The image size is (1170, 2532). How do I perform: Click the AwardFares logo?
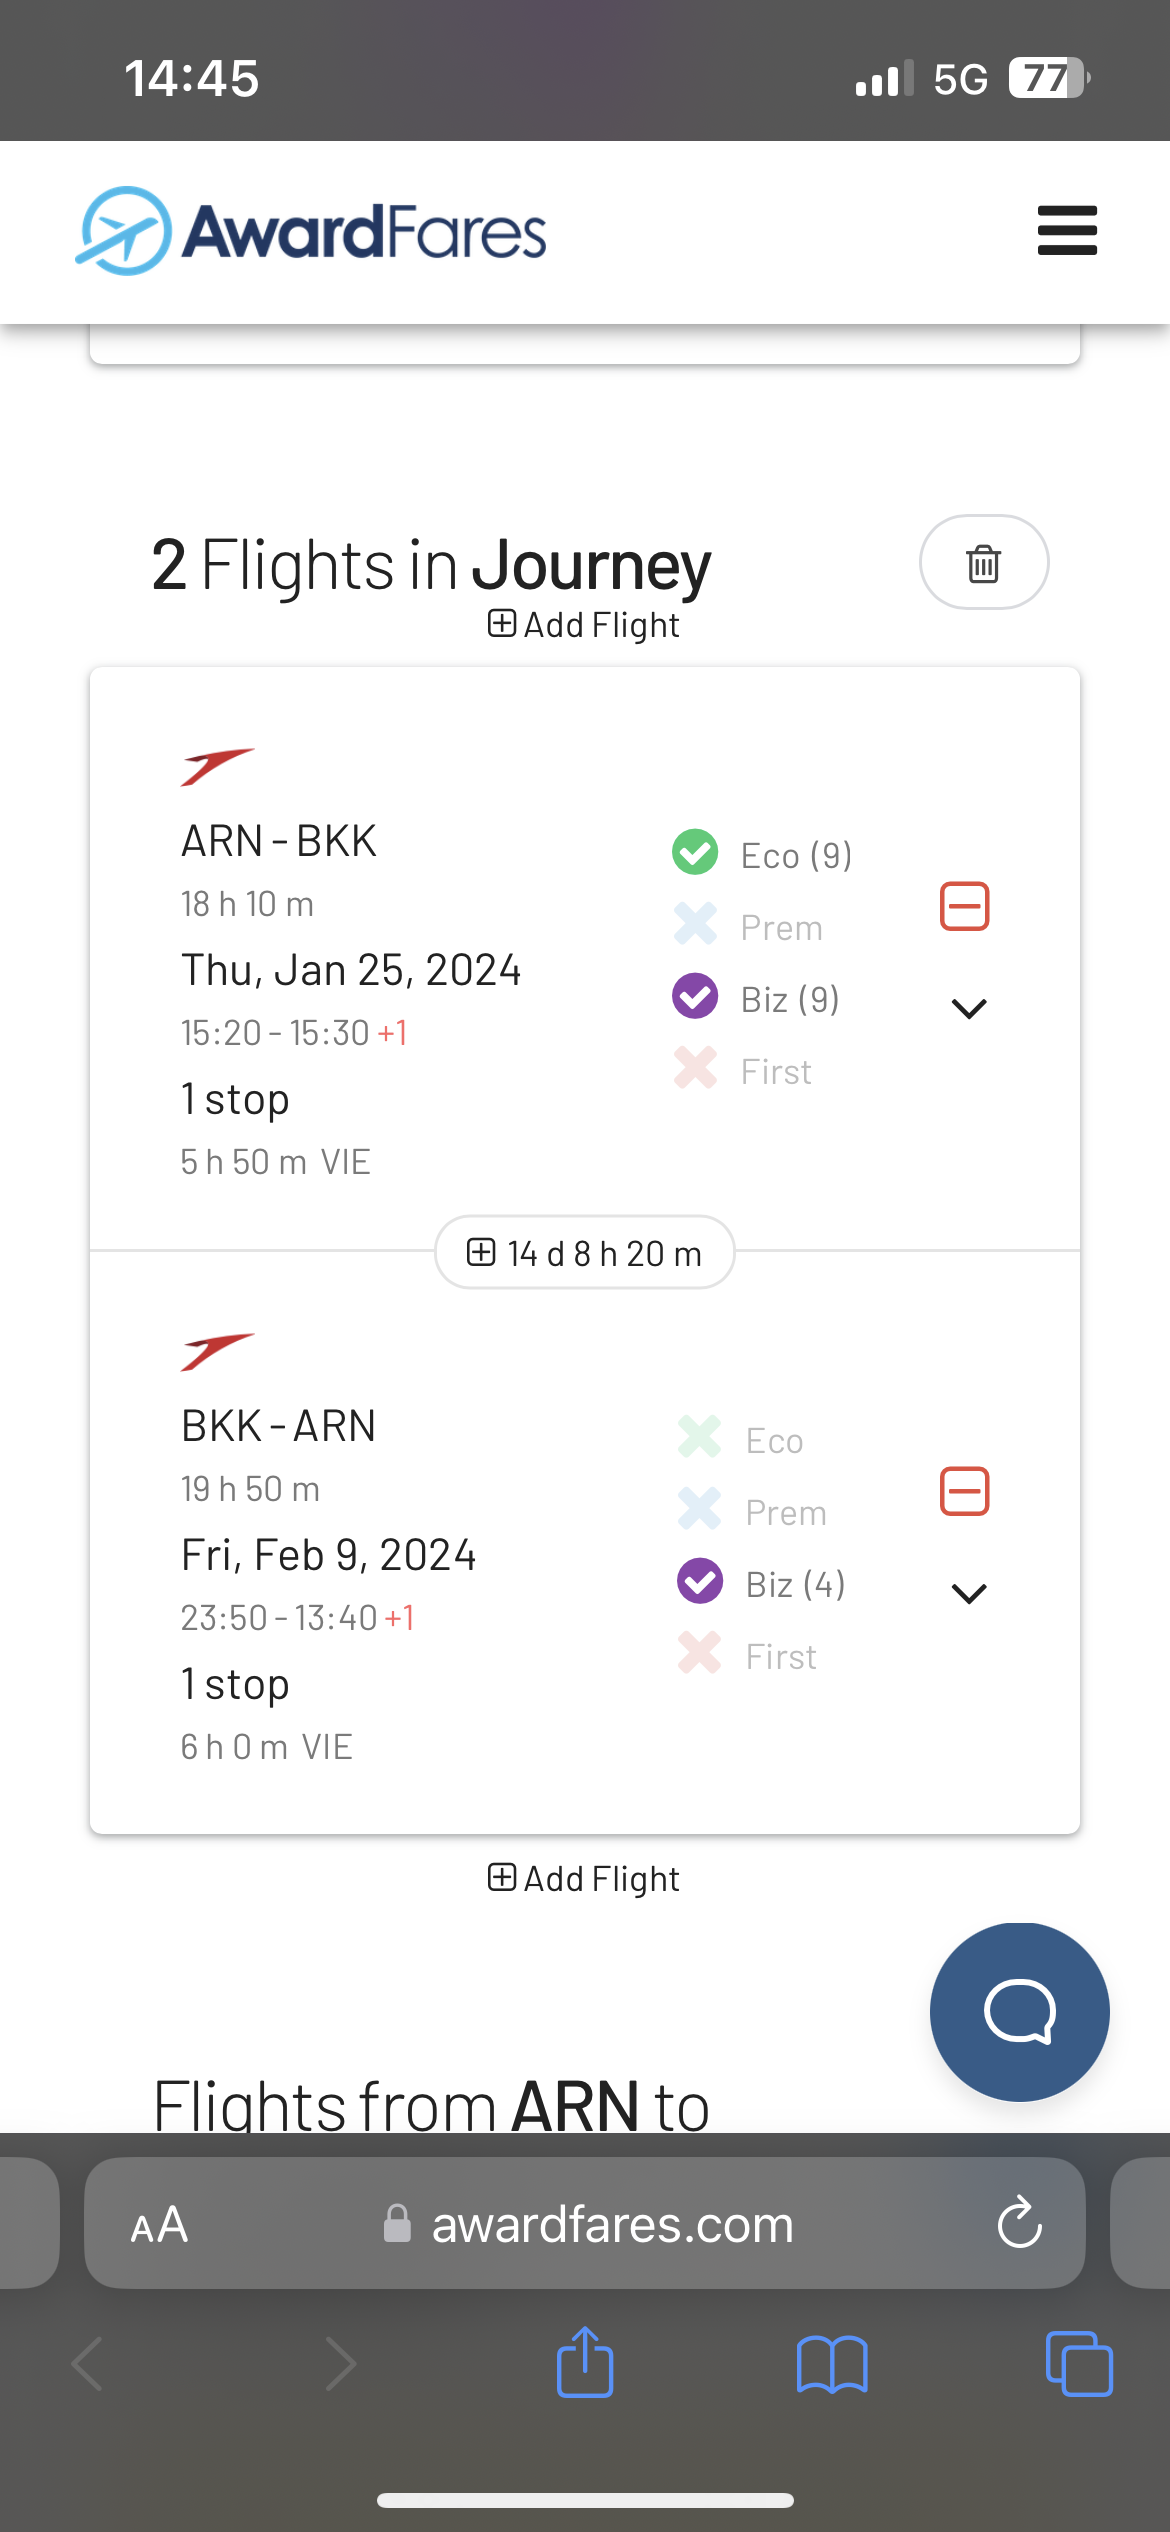point(312,231)
